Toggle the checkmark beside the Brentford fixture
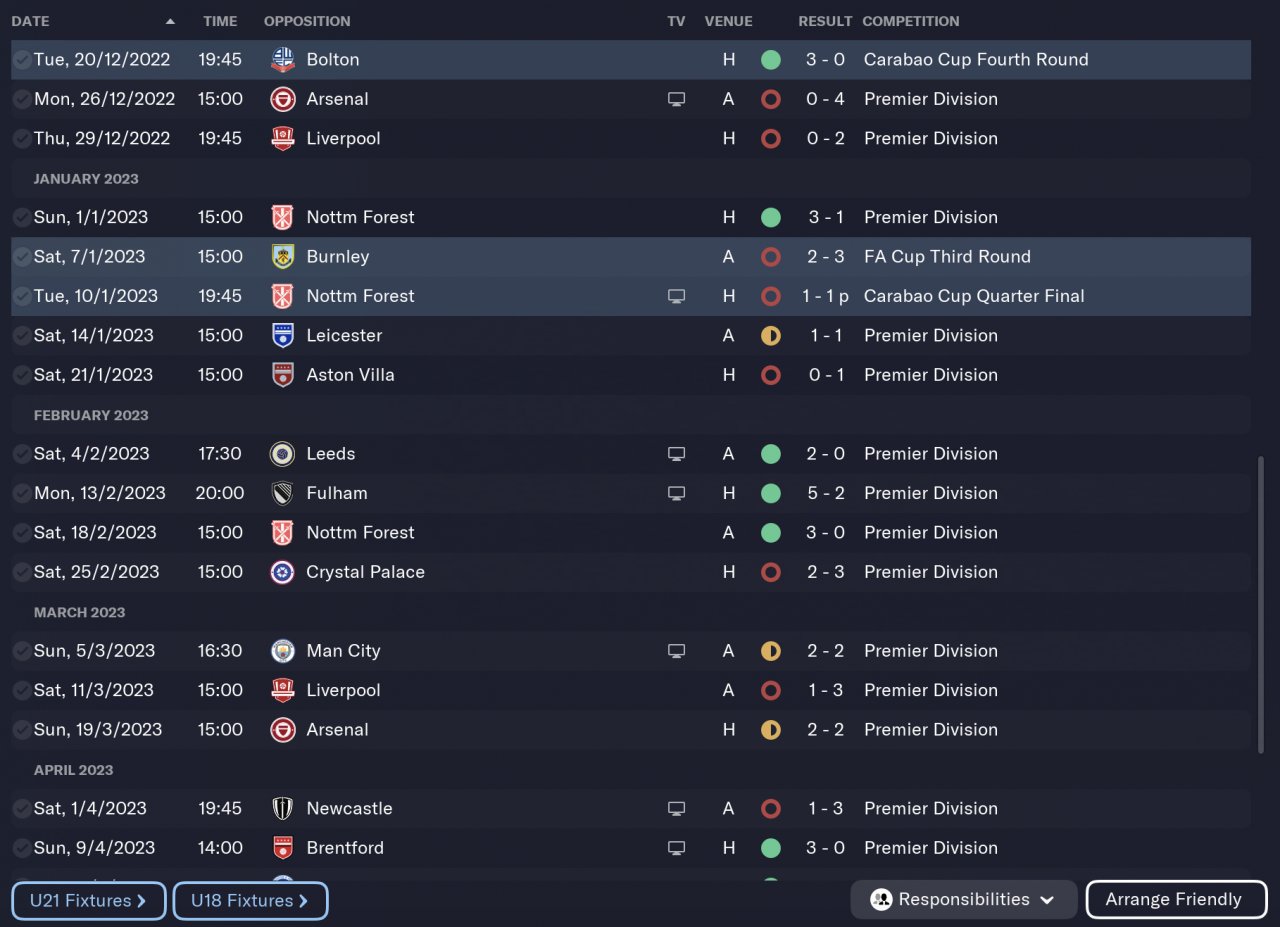Image resolution: width=1280 pixels, height=927 pixels. pyautogui.click(x=21, y=848)
